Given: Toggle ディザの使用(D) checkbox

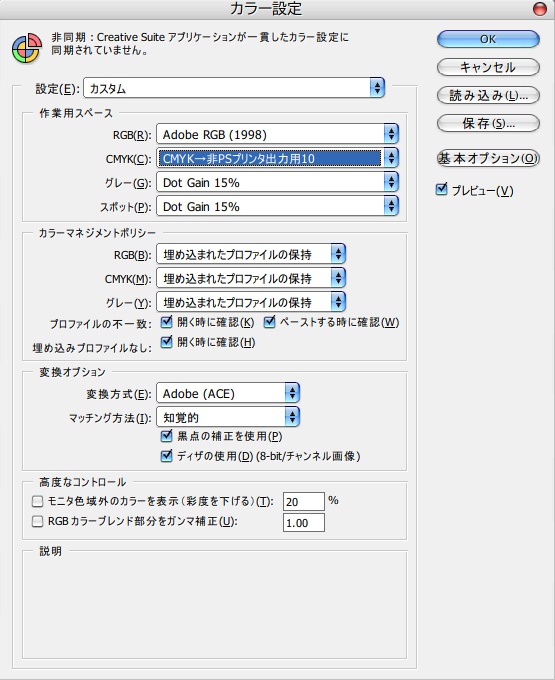Looking at the screenshot, I should click(x=166, y=456).
